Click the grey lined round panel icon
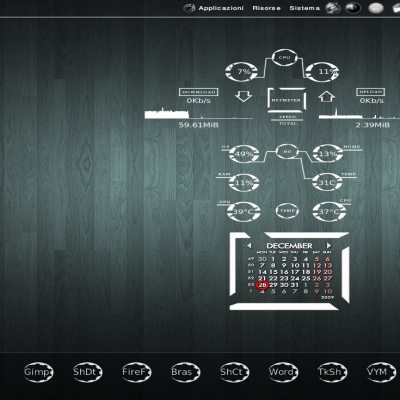The height and width of the screenshot is (400, 400). pos(376,8)
